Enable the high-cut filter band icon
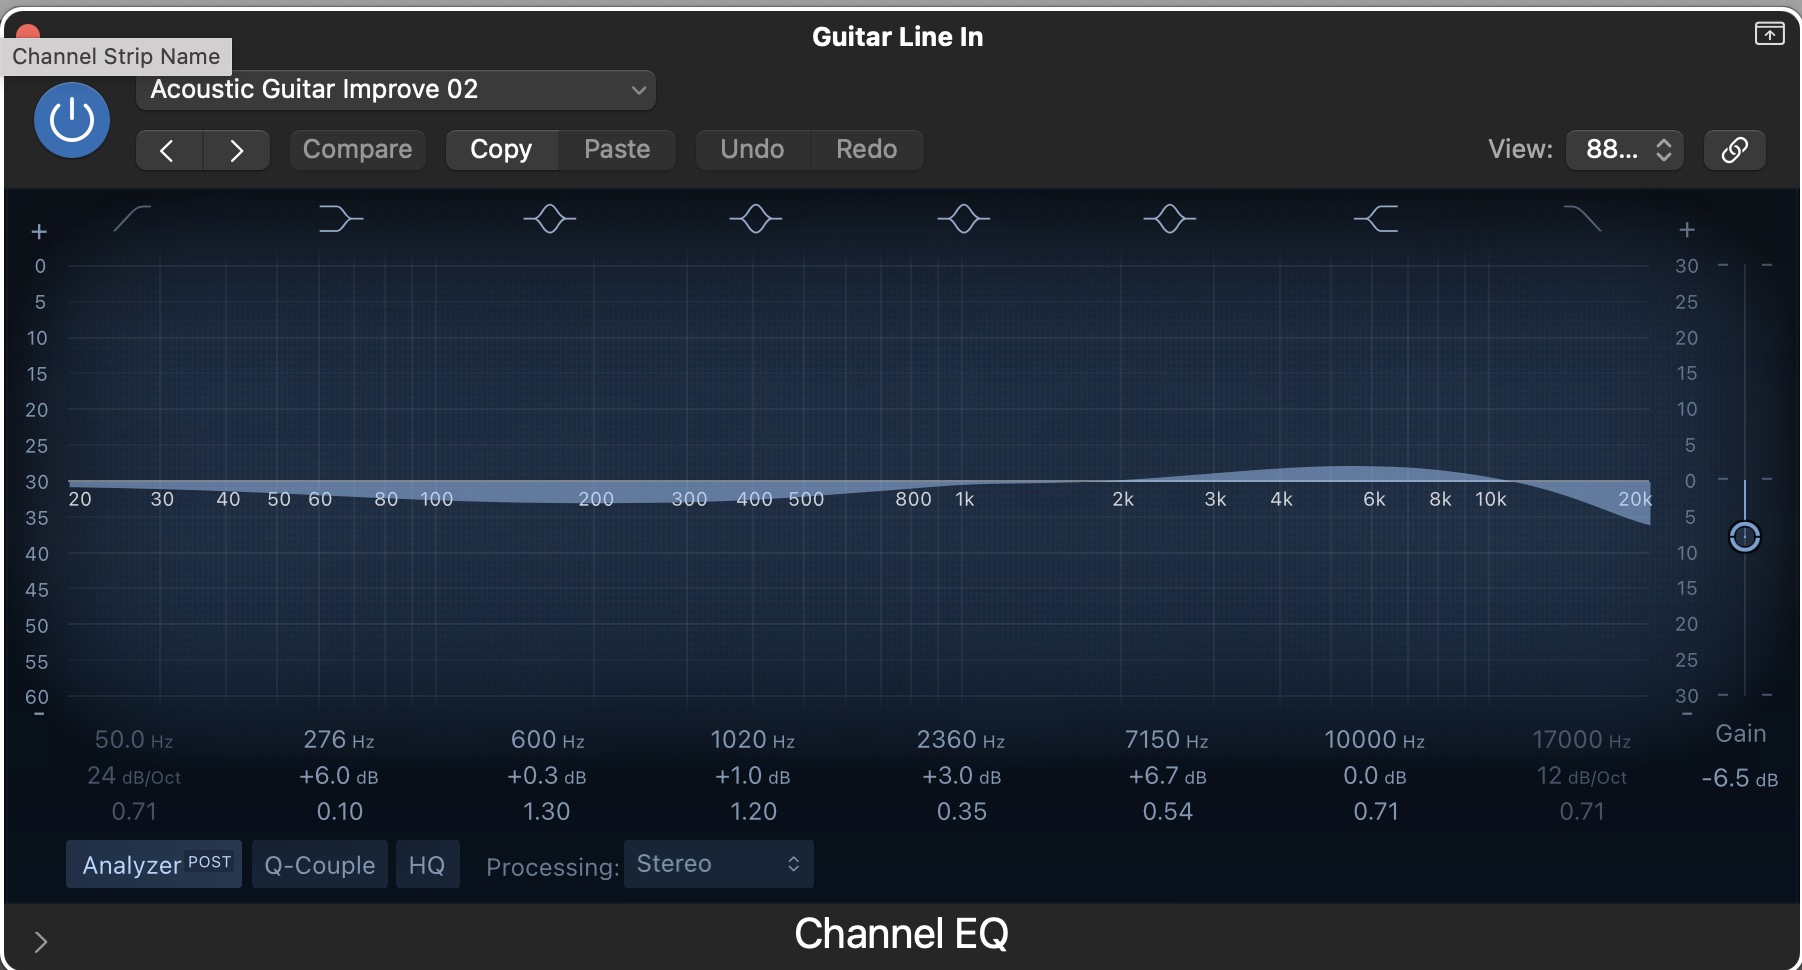This screenshot has width=1802, height=970. 1583,218
